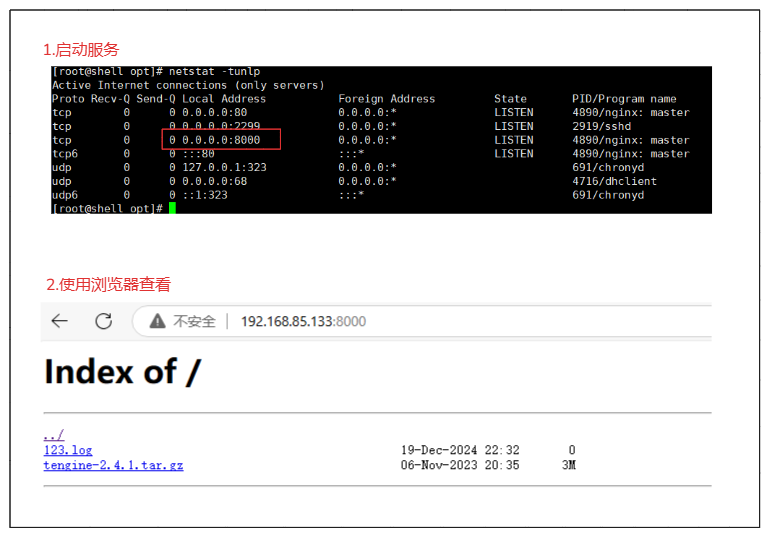
Task: Click 'Active Internet connections (only servers)' line
Action: click(188, 85)
